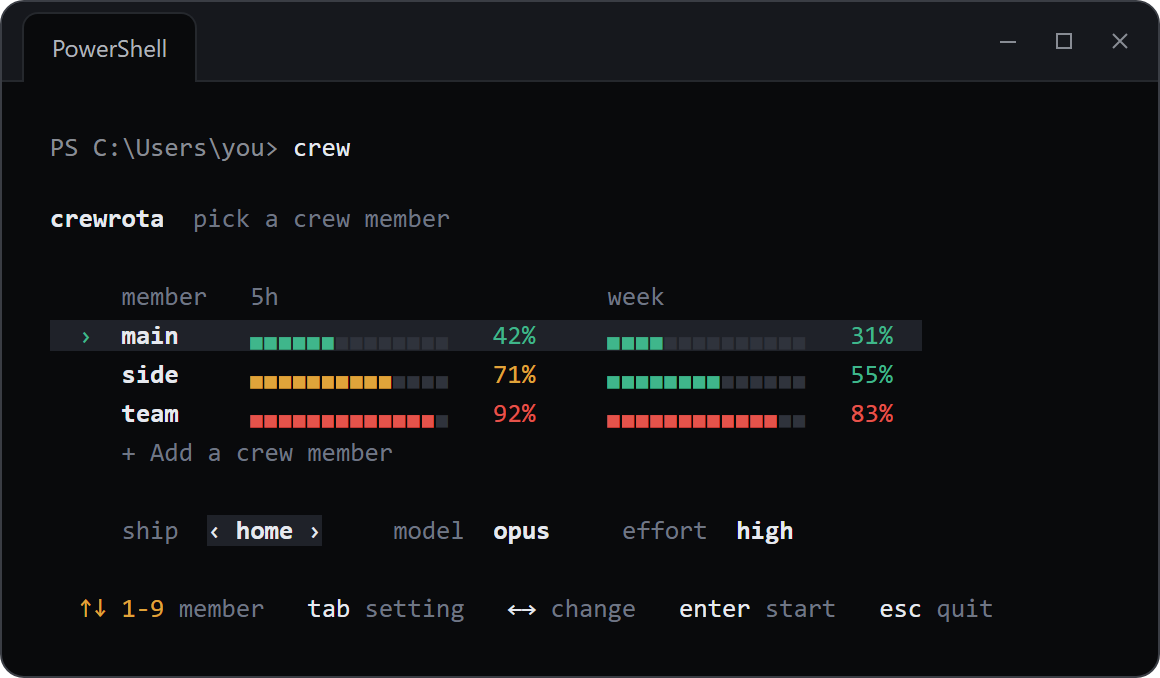
Task: Select the main crew member row
Action: tap(485, 336)
